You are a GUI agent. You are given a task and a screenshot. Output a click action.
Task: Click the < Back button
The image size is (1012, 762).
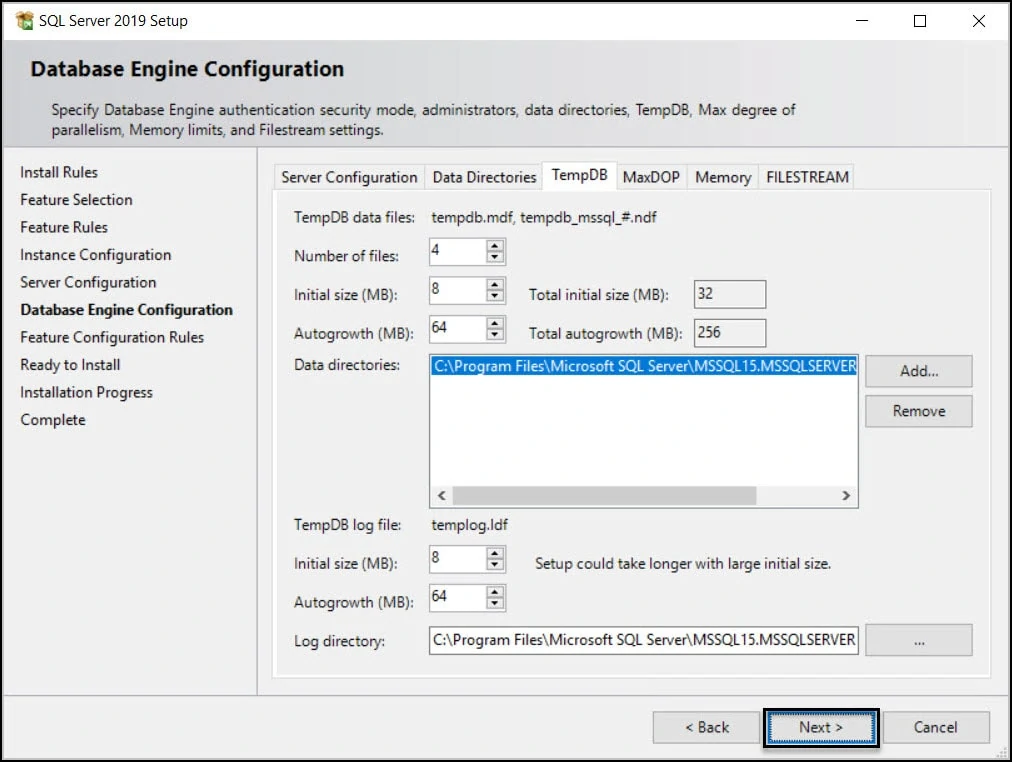tap(706, 728)
